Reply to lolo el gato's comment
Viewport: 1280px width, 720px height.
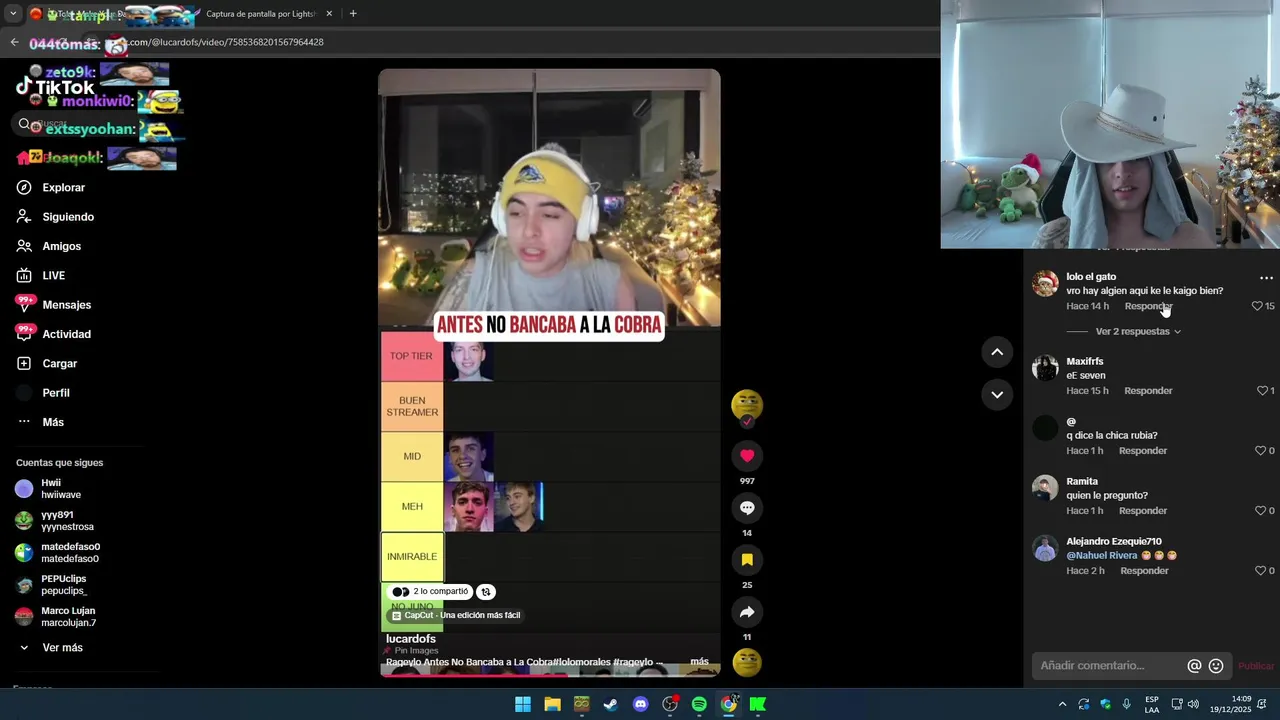(1148, 306)
